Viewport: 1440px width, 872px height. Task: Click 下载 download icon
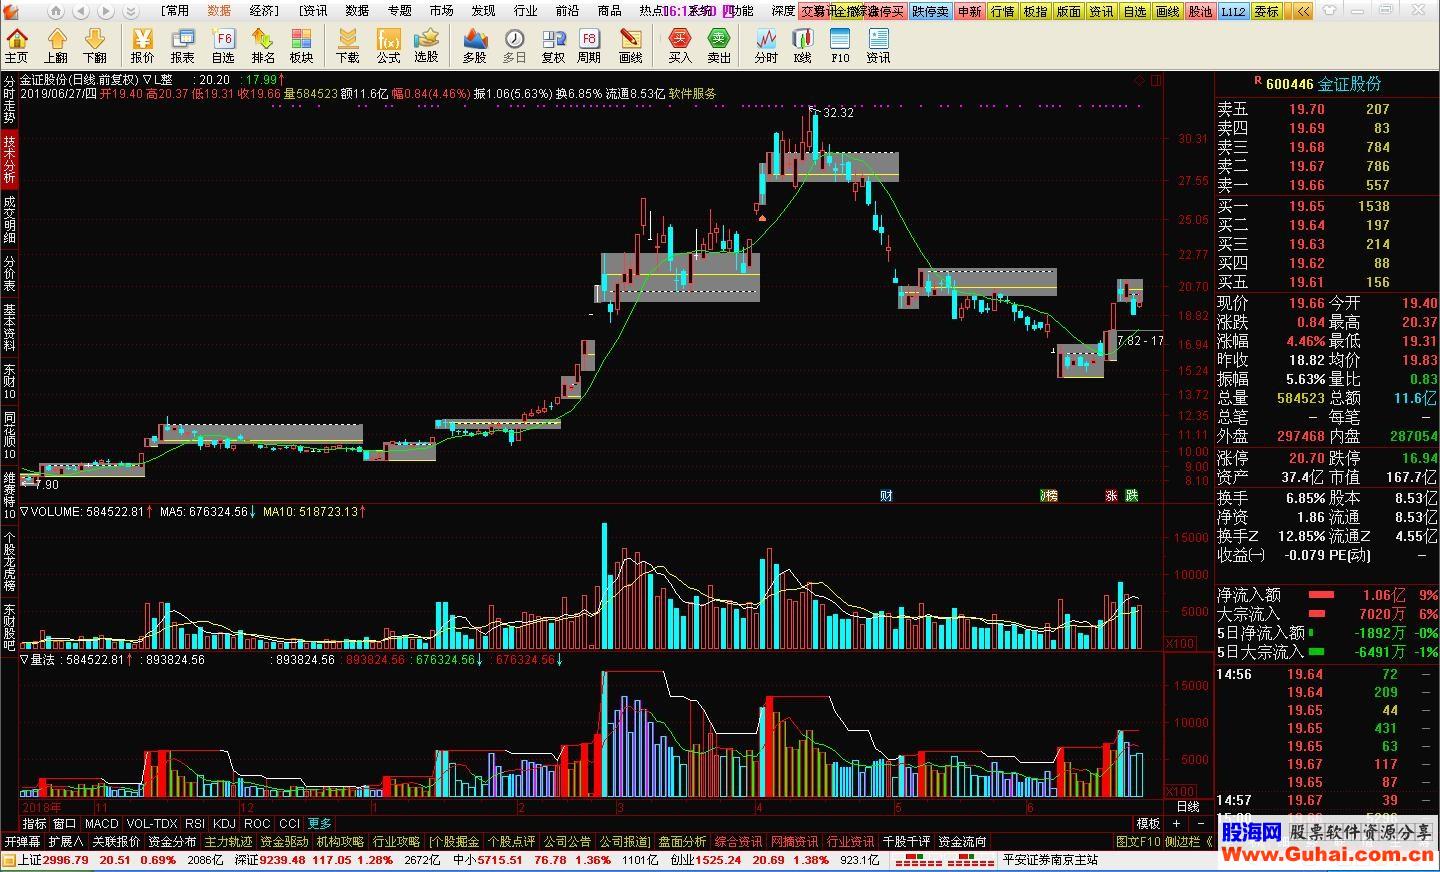[x=348, y=45]
